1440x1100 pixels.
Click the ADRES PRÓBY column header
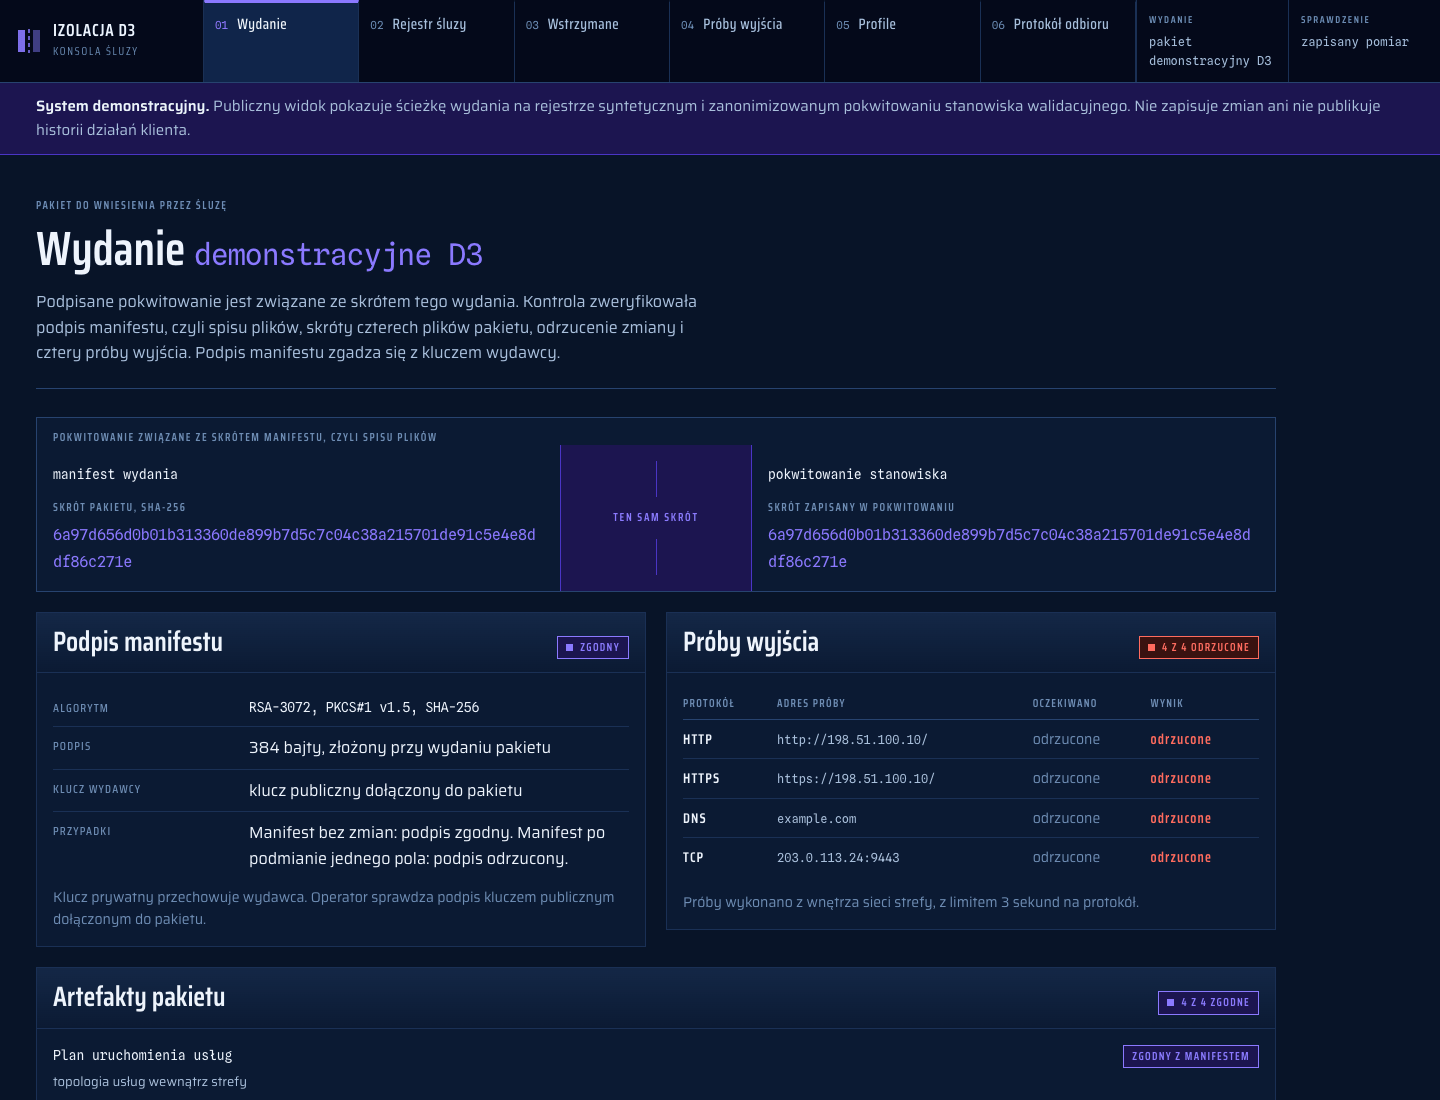(x=811, y=704)
